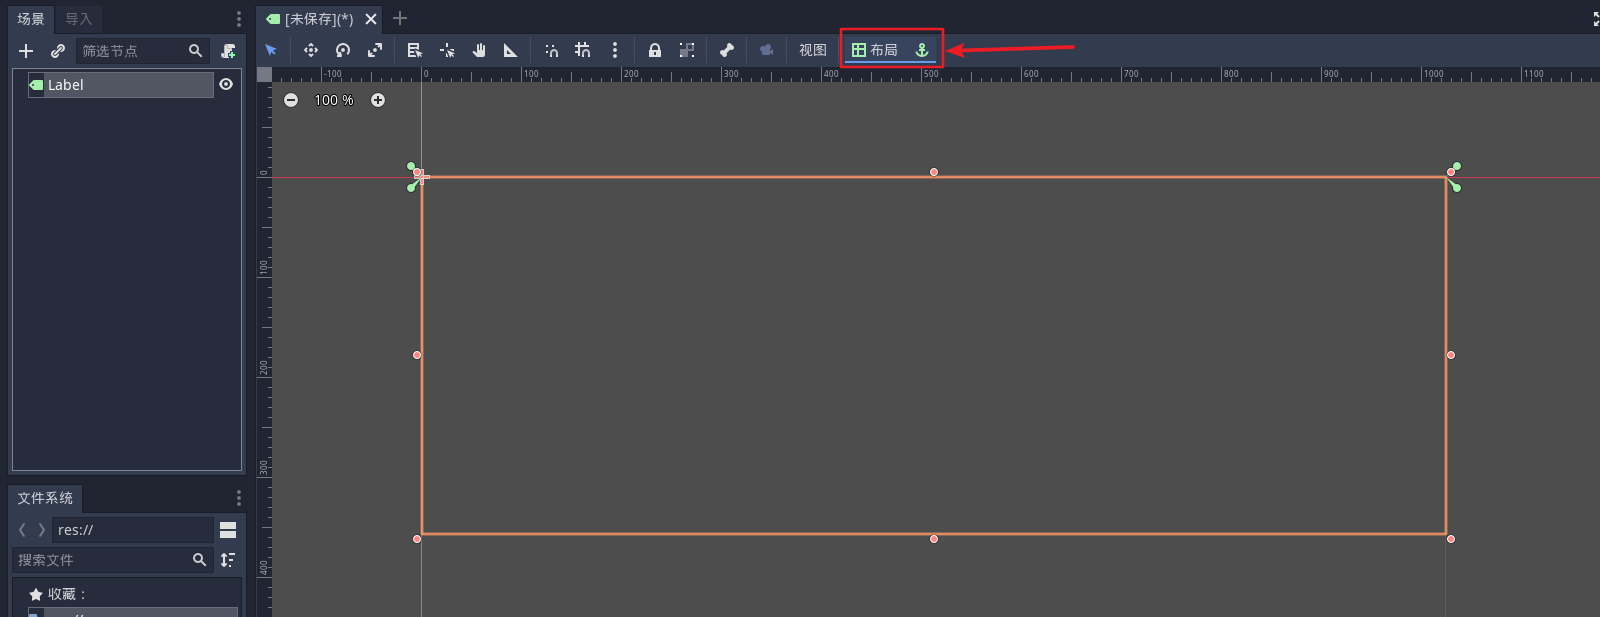The width and height of the screenshot is (1600, 617).
Task: Reset zoom via 100 % label
Action: point(334,100)
